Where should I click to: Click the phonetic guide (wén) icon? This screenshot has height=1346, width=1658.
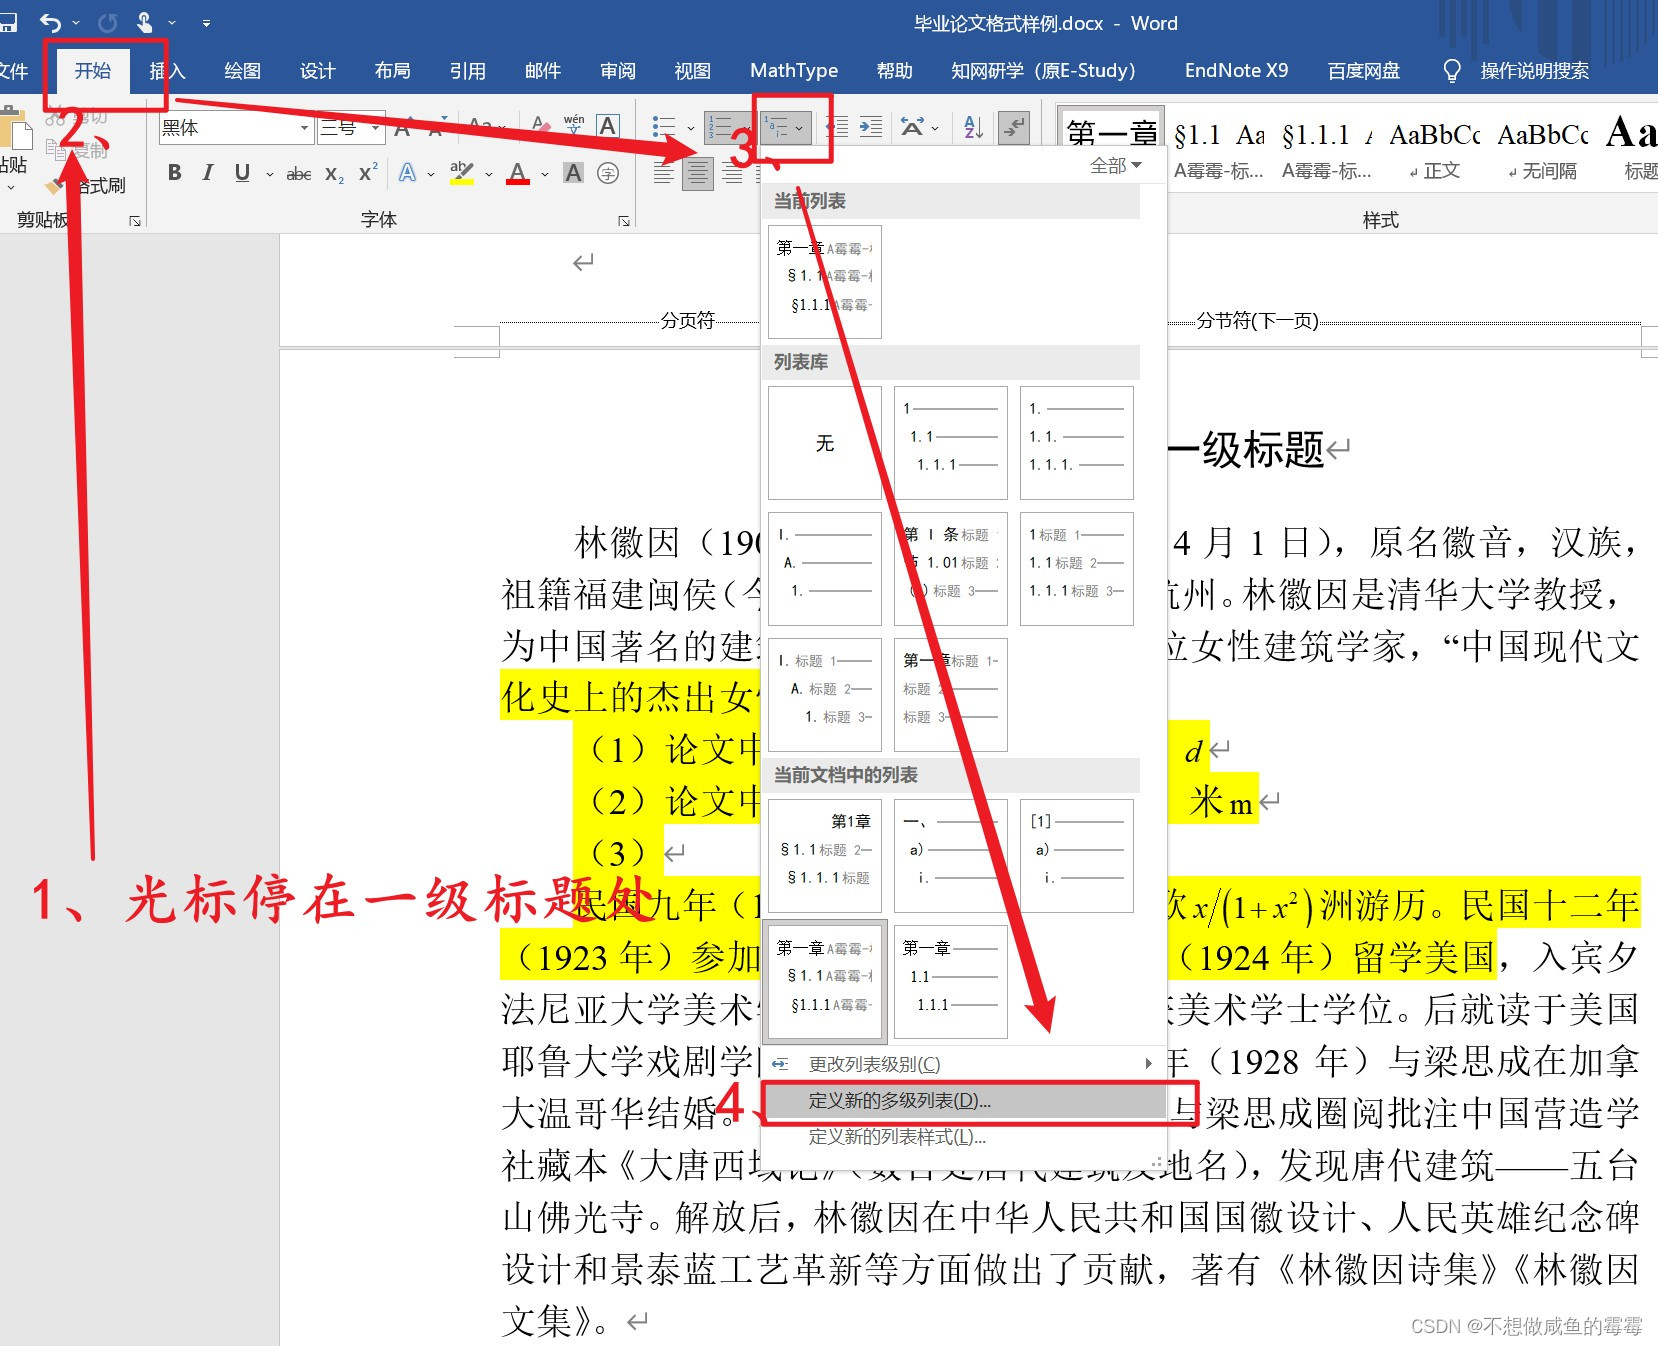click(574, 125)
